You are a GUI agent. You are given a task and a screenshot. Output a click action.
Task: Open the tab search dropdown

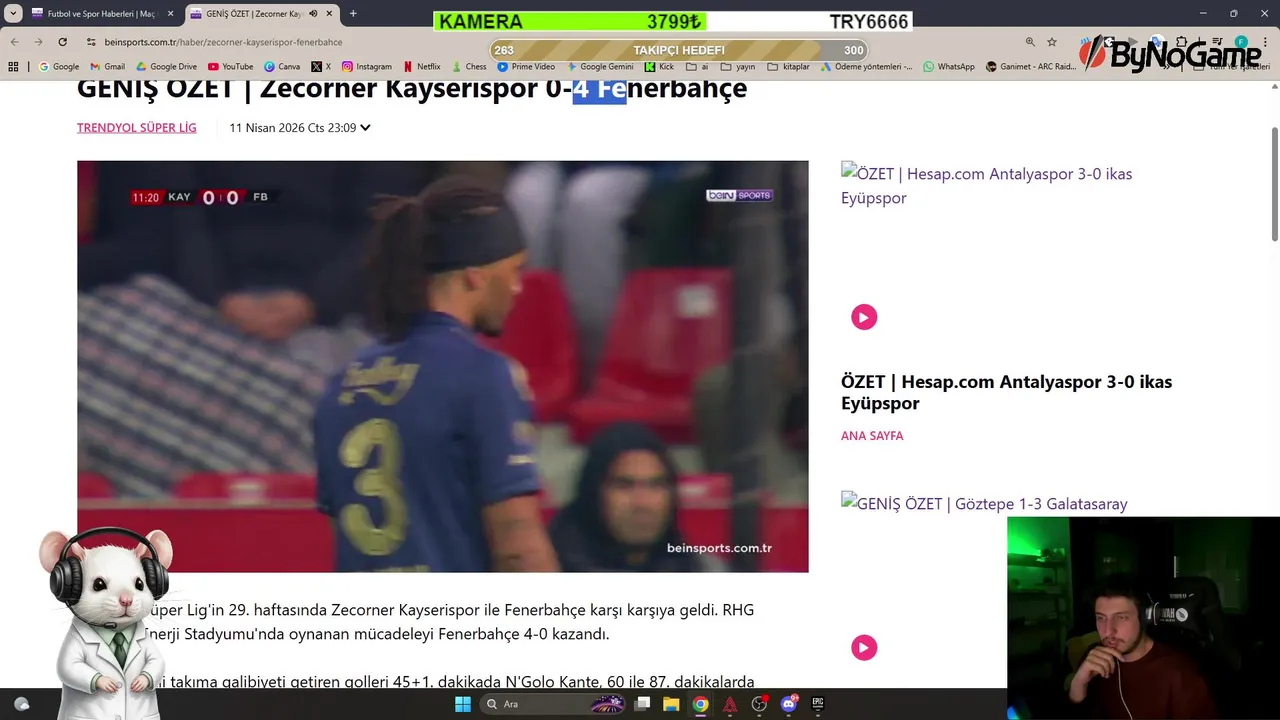pyautogui.click(x=13, y=14)
